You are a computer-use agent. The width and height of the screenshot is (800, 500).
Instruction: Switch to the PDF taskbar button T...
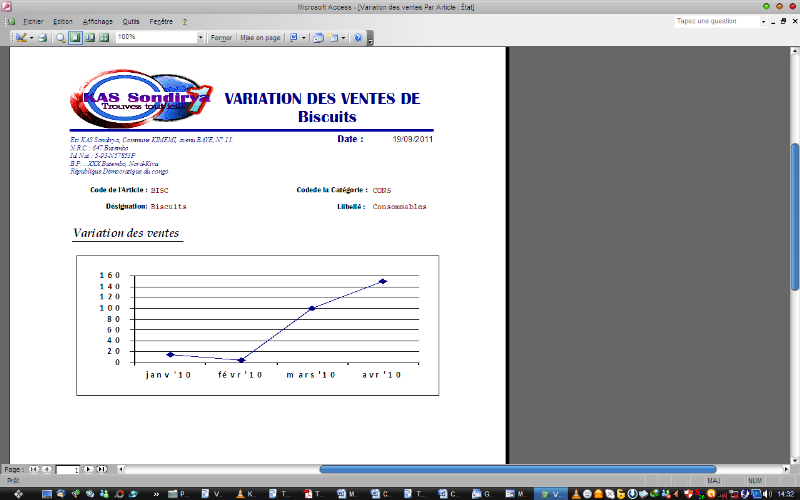pos(314,494)
